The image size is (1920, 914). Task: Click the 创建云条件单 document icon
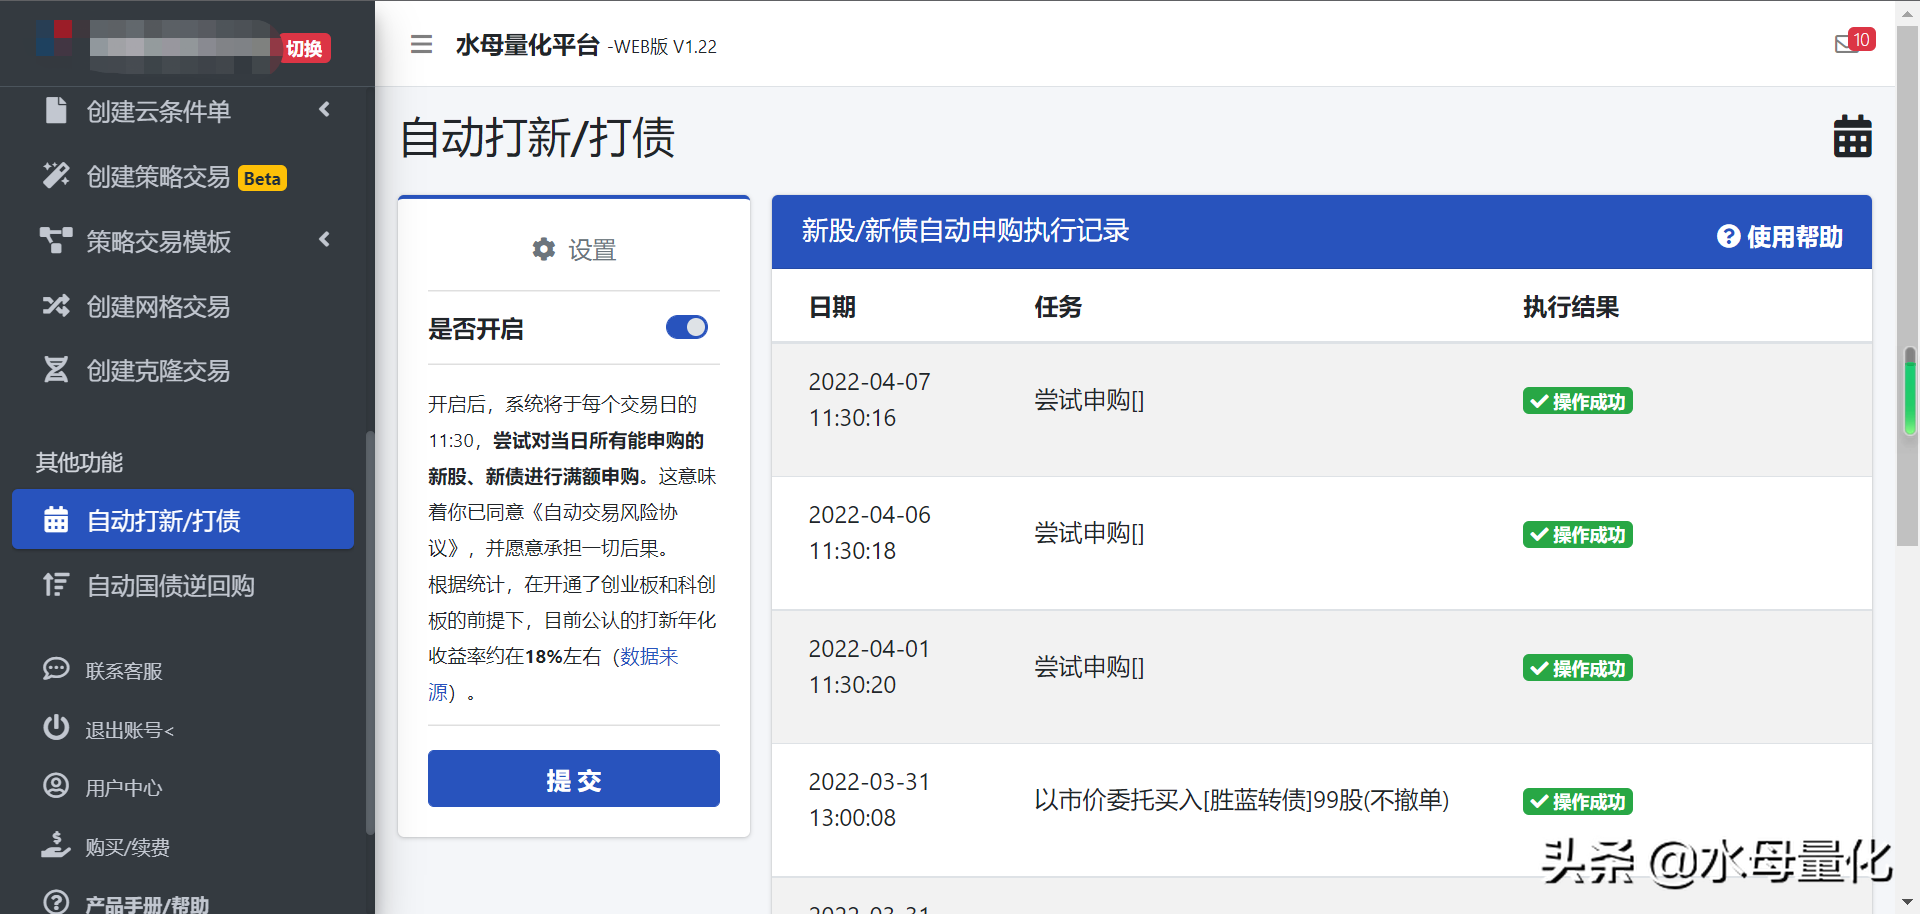point(56,110)
